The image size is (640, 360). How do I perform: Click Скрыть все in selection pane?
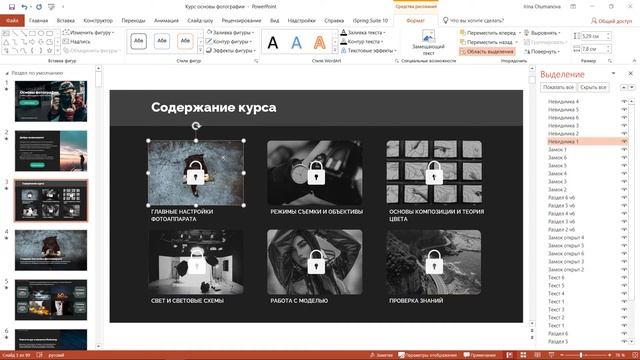coord(593,87)
